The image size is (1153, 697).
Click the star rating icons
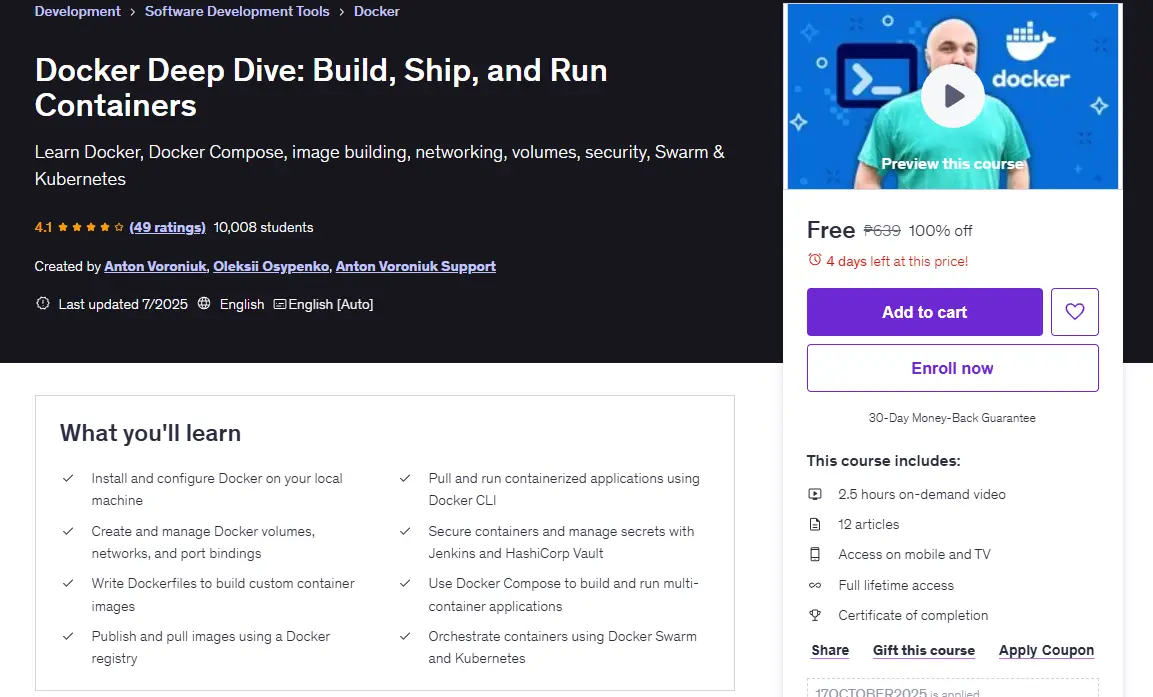[x=90, y=227]
